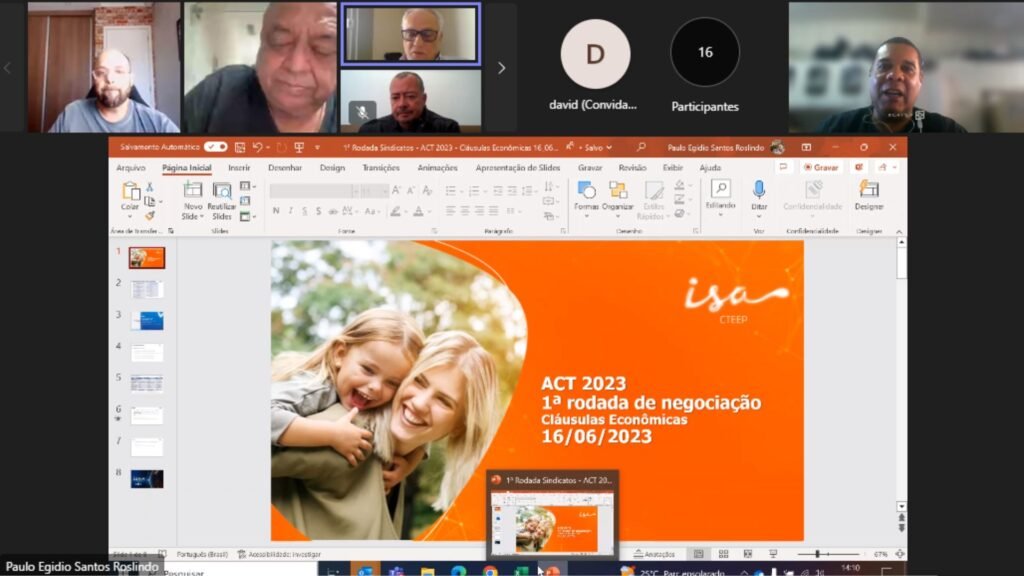Screen dimensions: 1024x576
Task: Launch the Designer ideas pane
Action: pyautogui.click(x=869, y=191)
